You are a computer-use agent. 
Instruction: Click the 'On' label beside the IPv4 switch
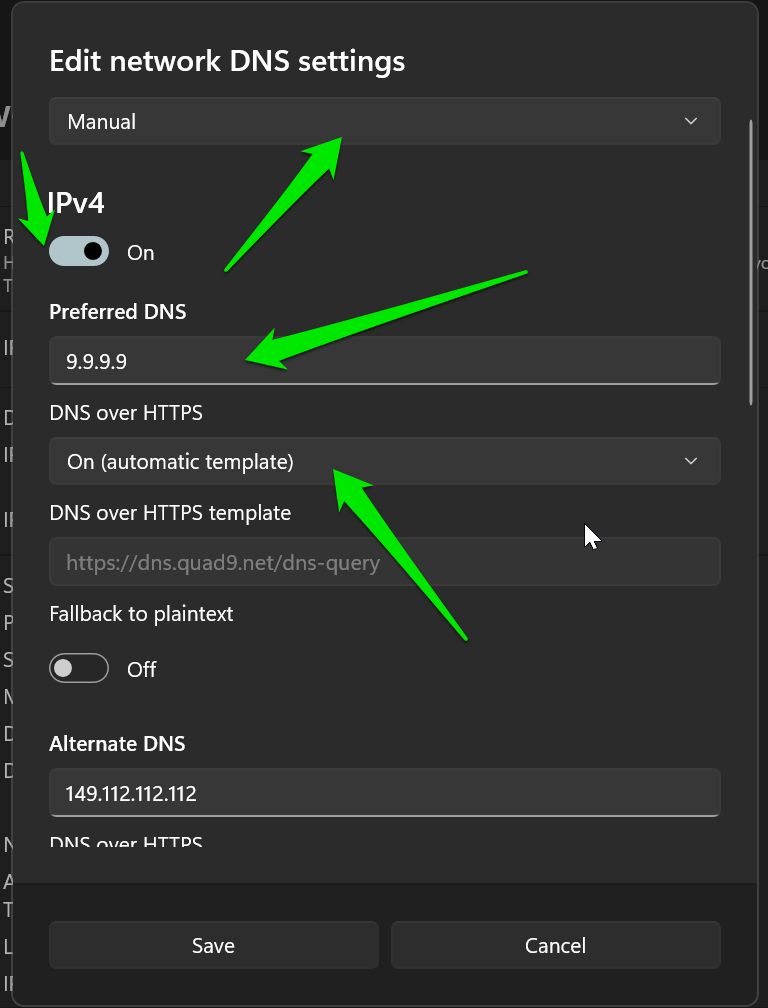click(x=141, y=253)
